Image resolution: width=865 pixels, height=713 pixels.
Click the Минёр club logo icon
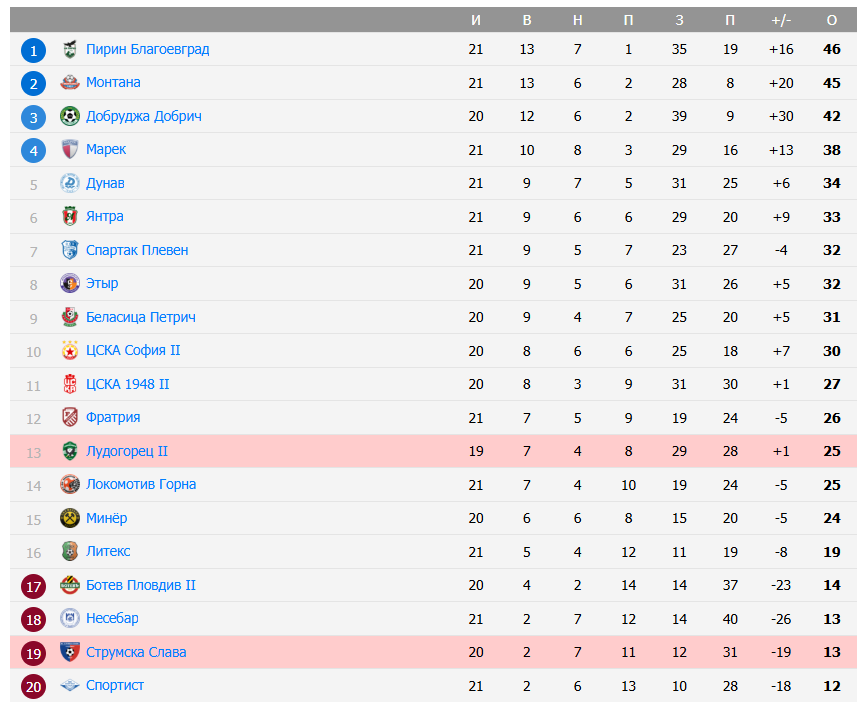pos(69,518)
